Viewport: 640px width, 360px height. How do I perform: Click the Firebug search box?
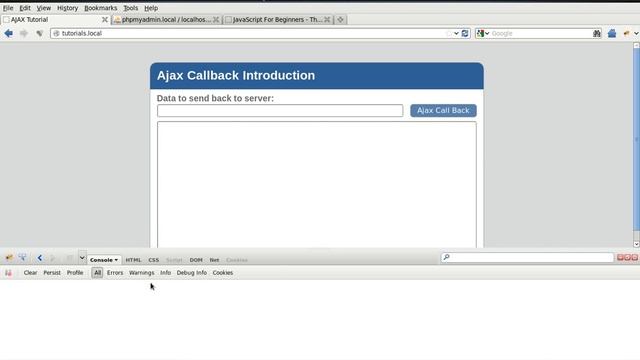pos(527,257)
